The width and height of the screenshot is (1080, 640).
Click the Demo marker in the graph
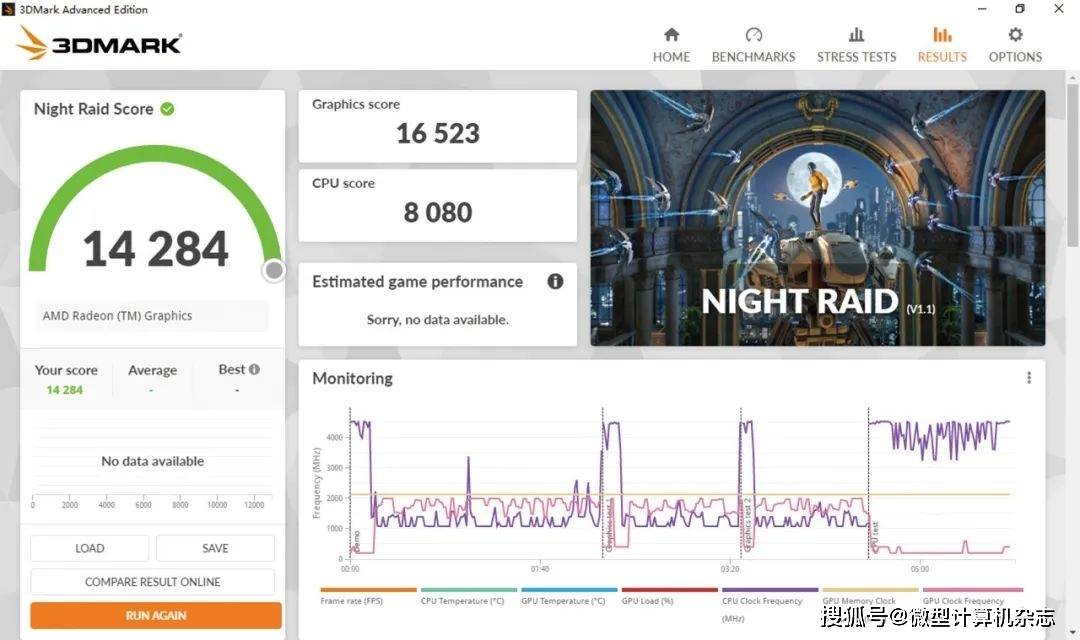coord(357,541)
